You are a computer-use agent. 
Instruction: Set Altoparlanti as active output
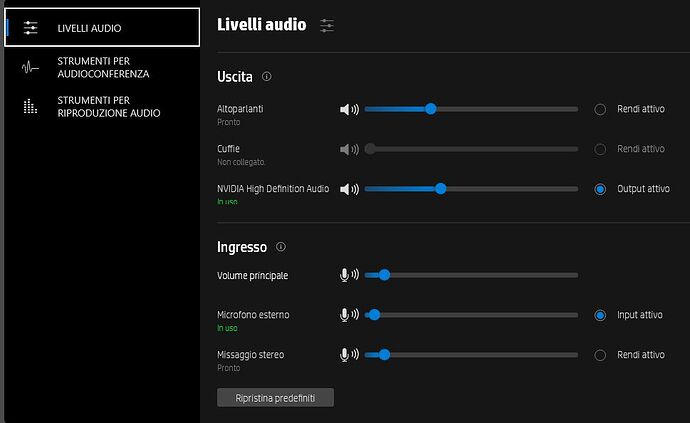pyautogui.click(x=600, y=109)
